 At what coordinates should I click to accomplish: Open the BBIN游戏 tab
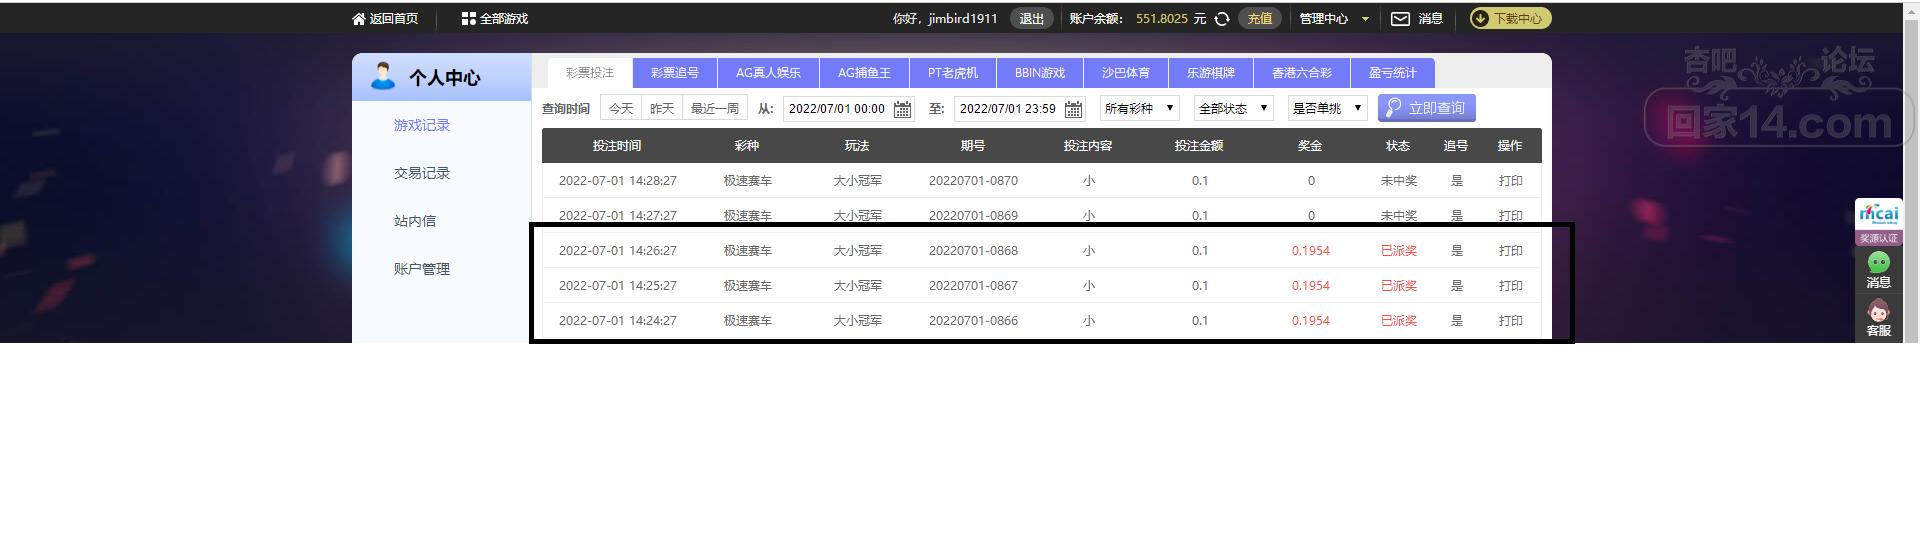coord(1040,73)
